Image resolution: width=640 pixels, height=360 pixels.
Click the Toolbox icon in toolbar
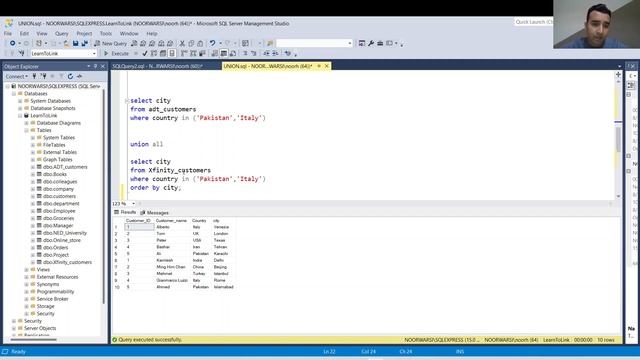point(380,43)
